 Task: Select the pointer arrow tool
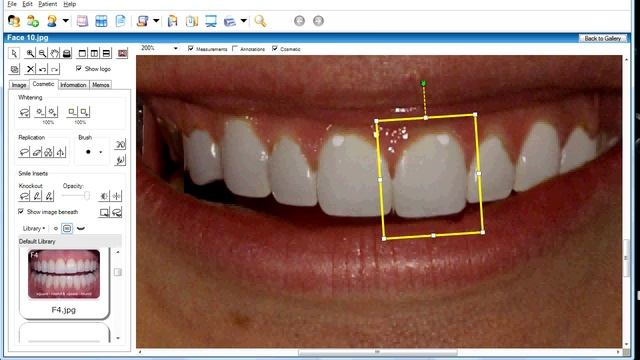[x=14, y=53]
